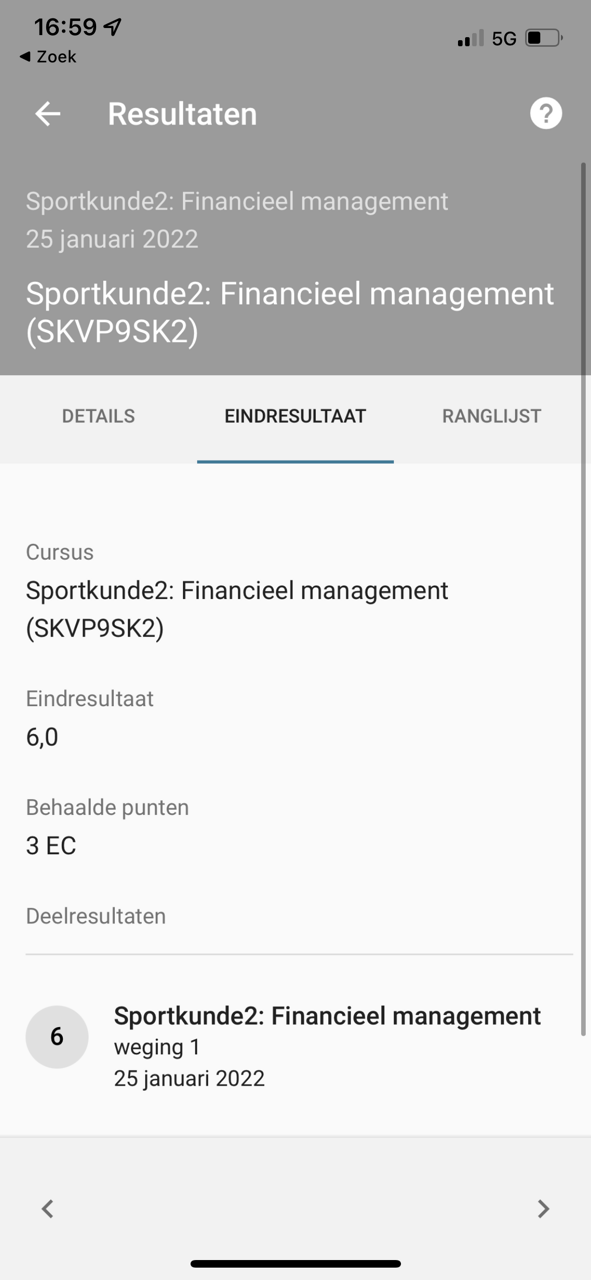The height and width of the screenshot is (1280, 591).
Task: Tap the Behaalde punten value 3 EC
Action: (x=51, y=846)
